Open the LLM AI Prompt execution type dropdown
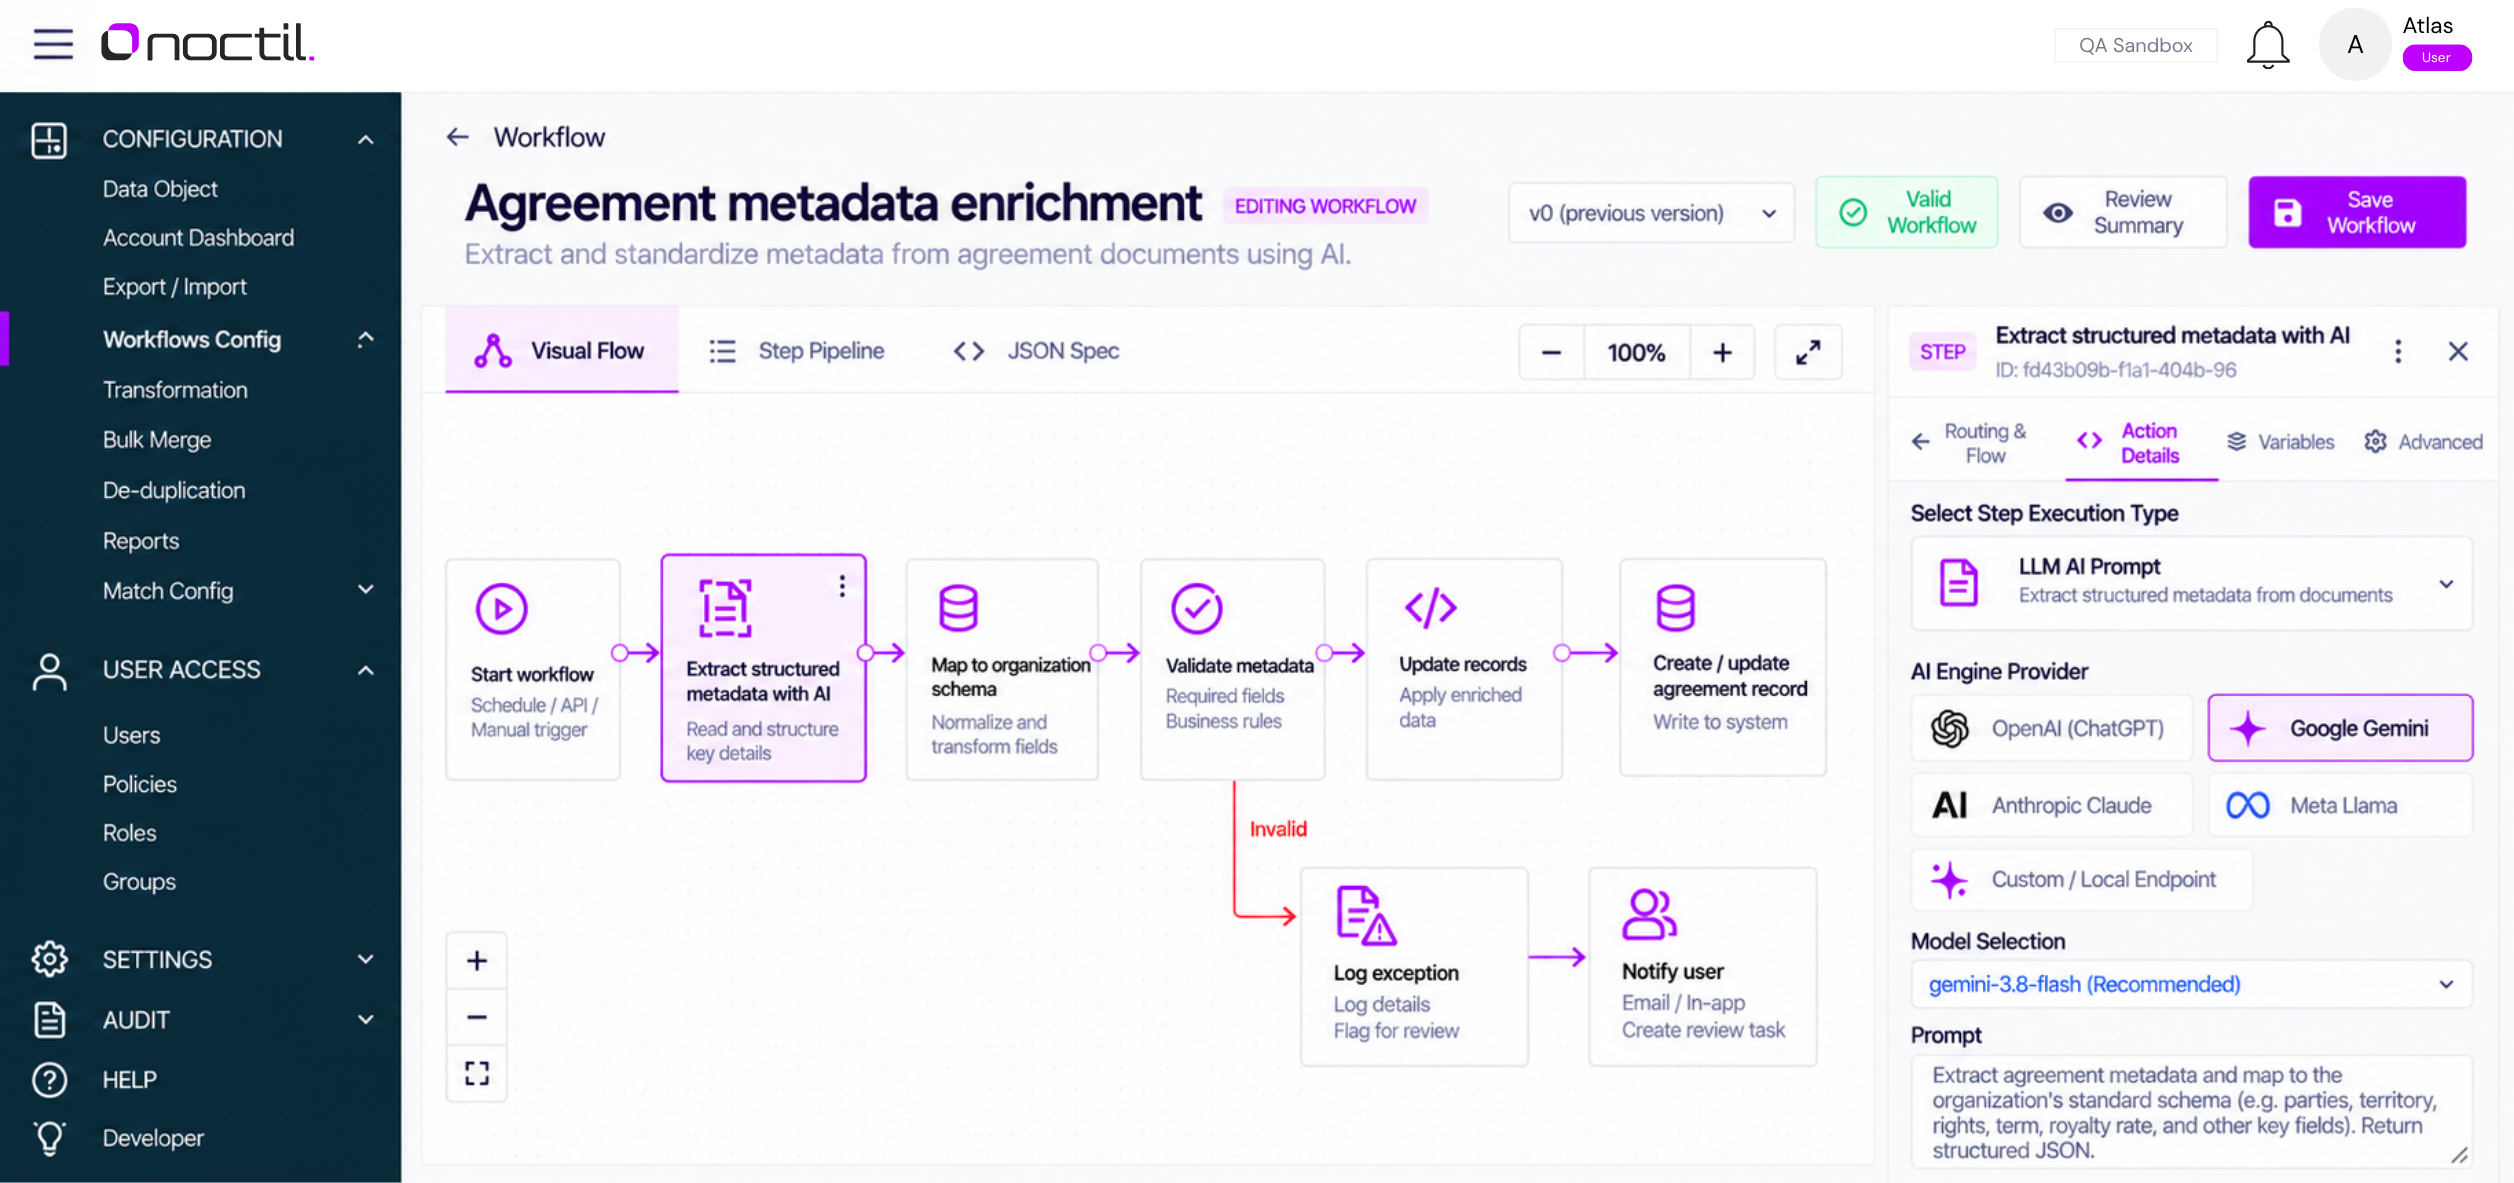The width and height of the screenshot is (2514, 1183). (2191, 583)
